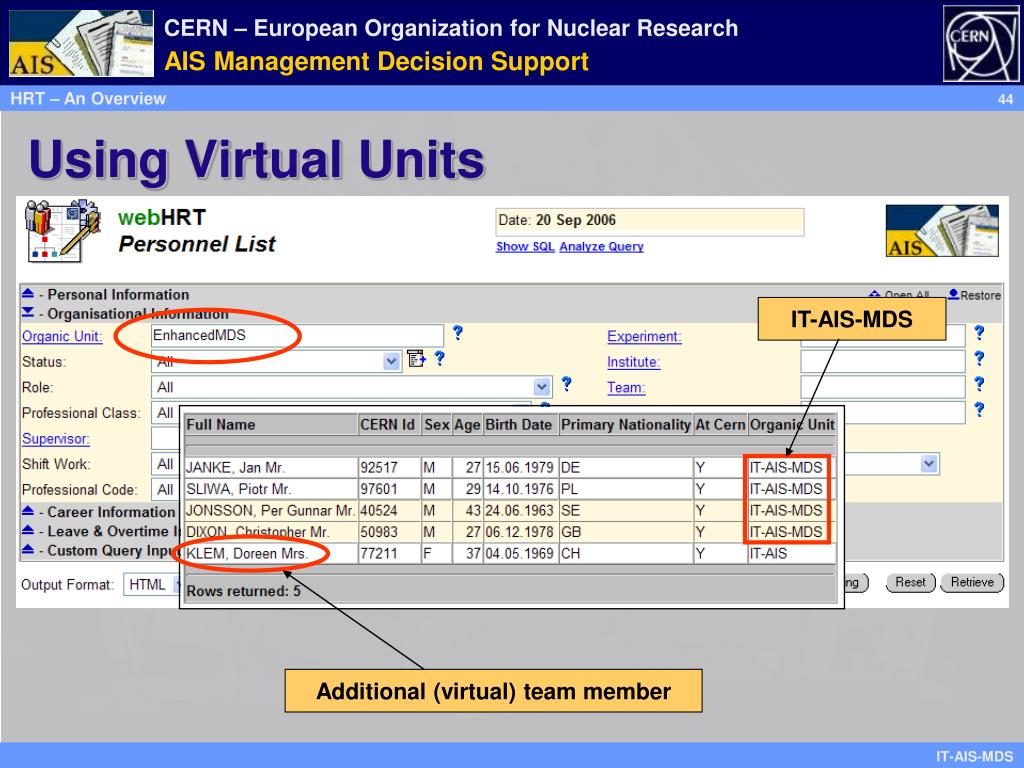Open help icon next to Status dropdown
The height and width of the screenshot is (768, 1024).
440,359
